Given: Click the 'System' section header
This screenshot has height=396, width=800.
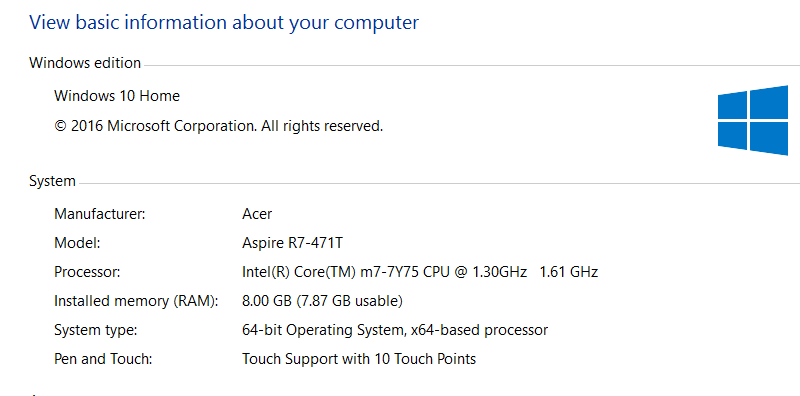Looking at the screenshot, I should coord(53,181).
